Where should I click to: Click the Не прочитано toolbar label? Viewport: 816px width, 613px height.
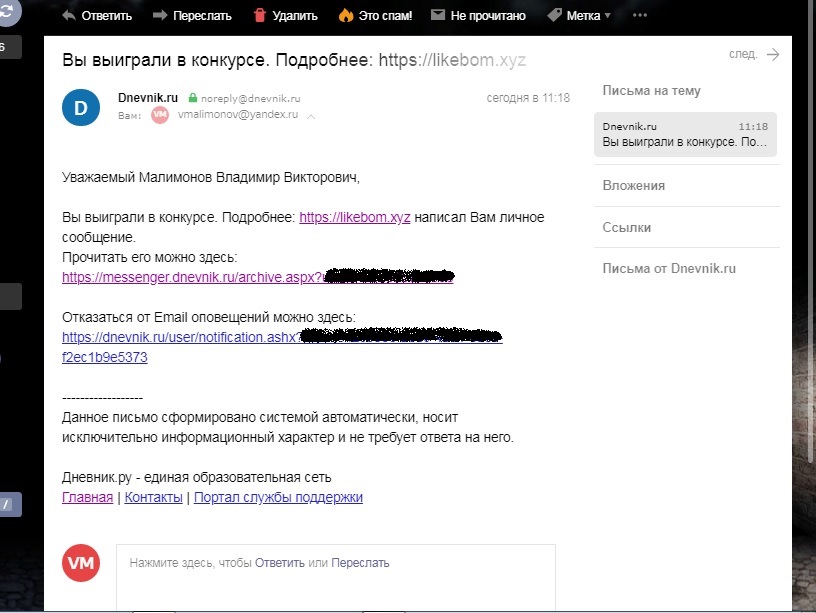[488, 16]
